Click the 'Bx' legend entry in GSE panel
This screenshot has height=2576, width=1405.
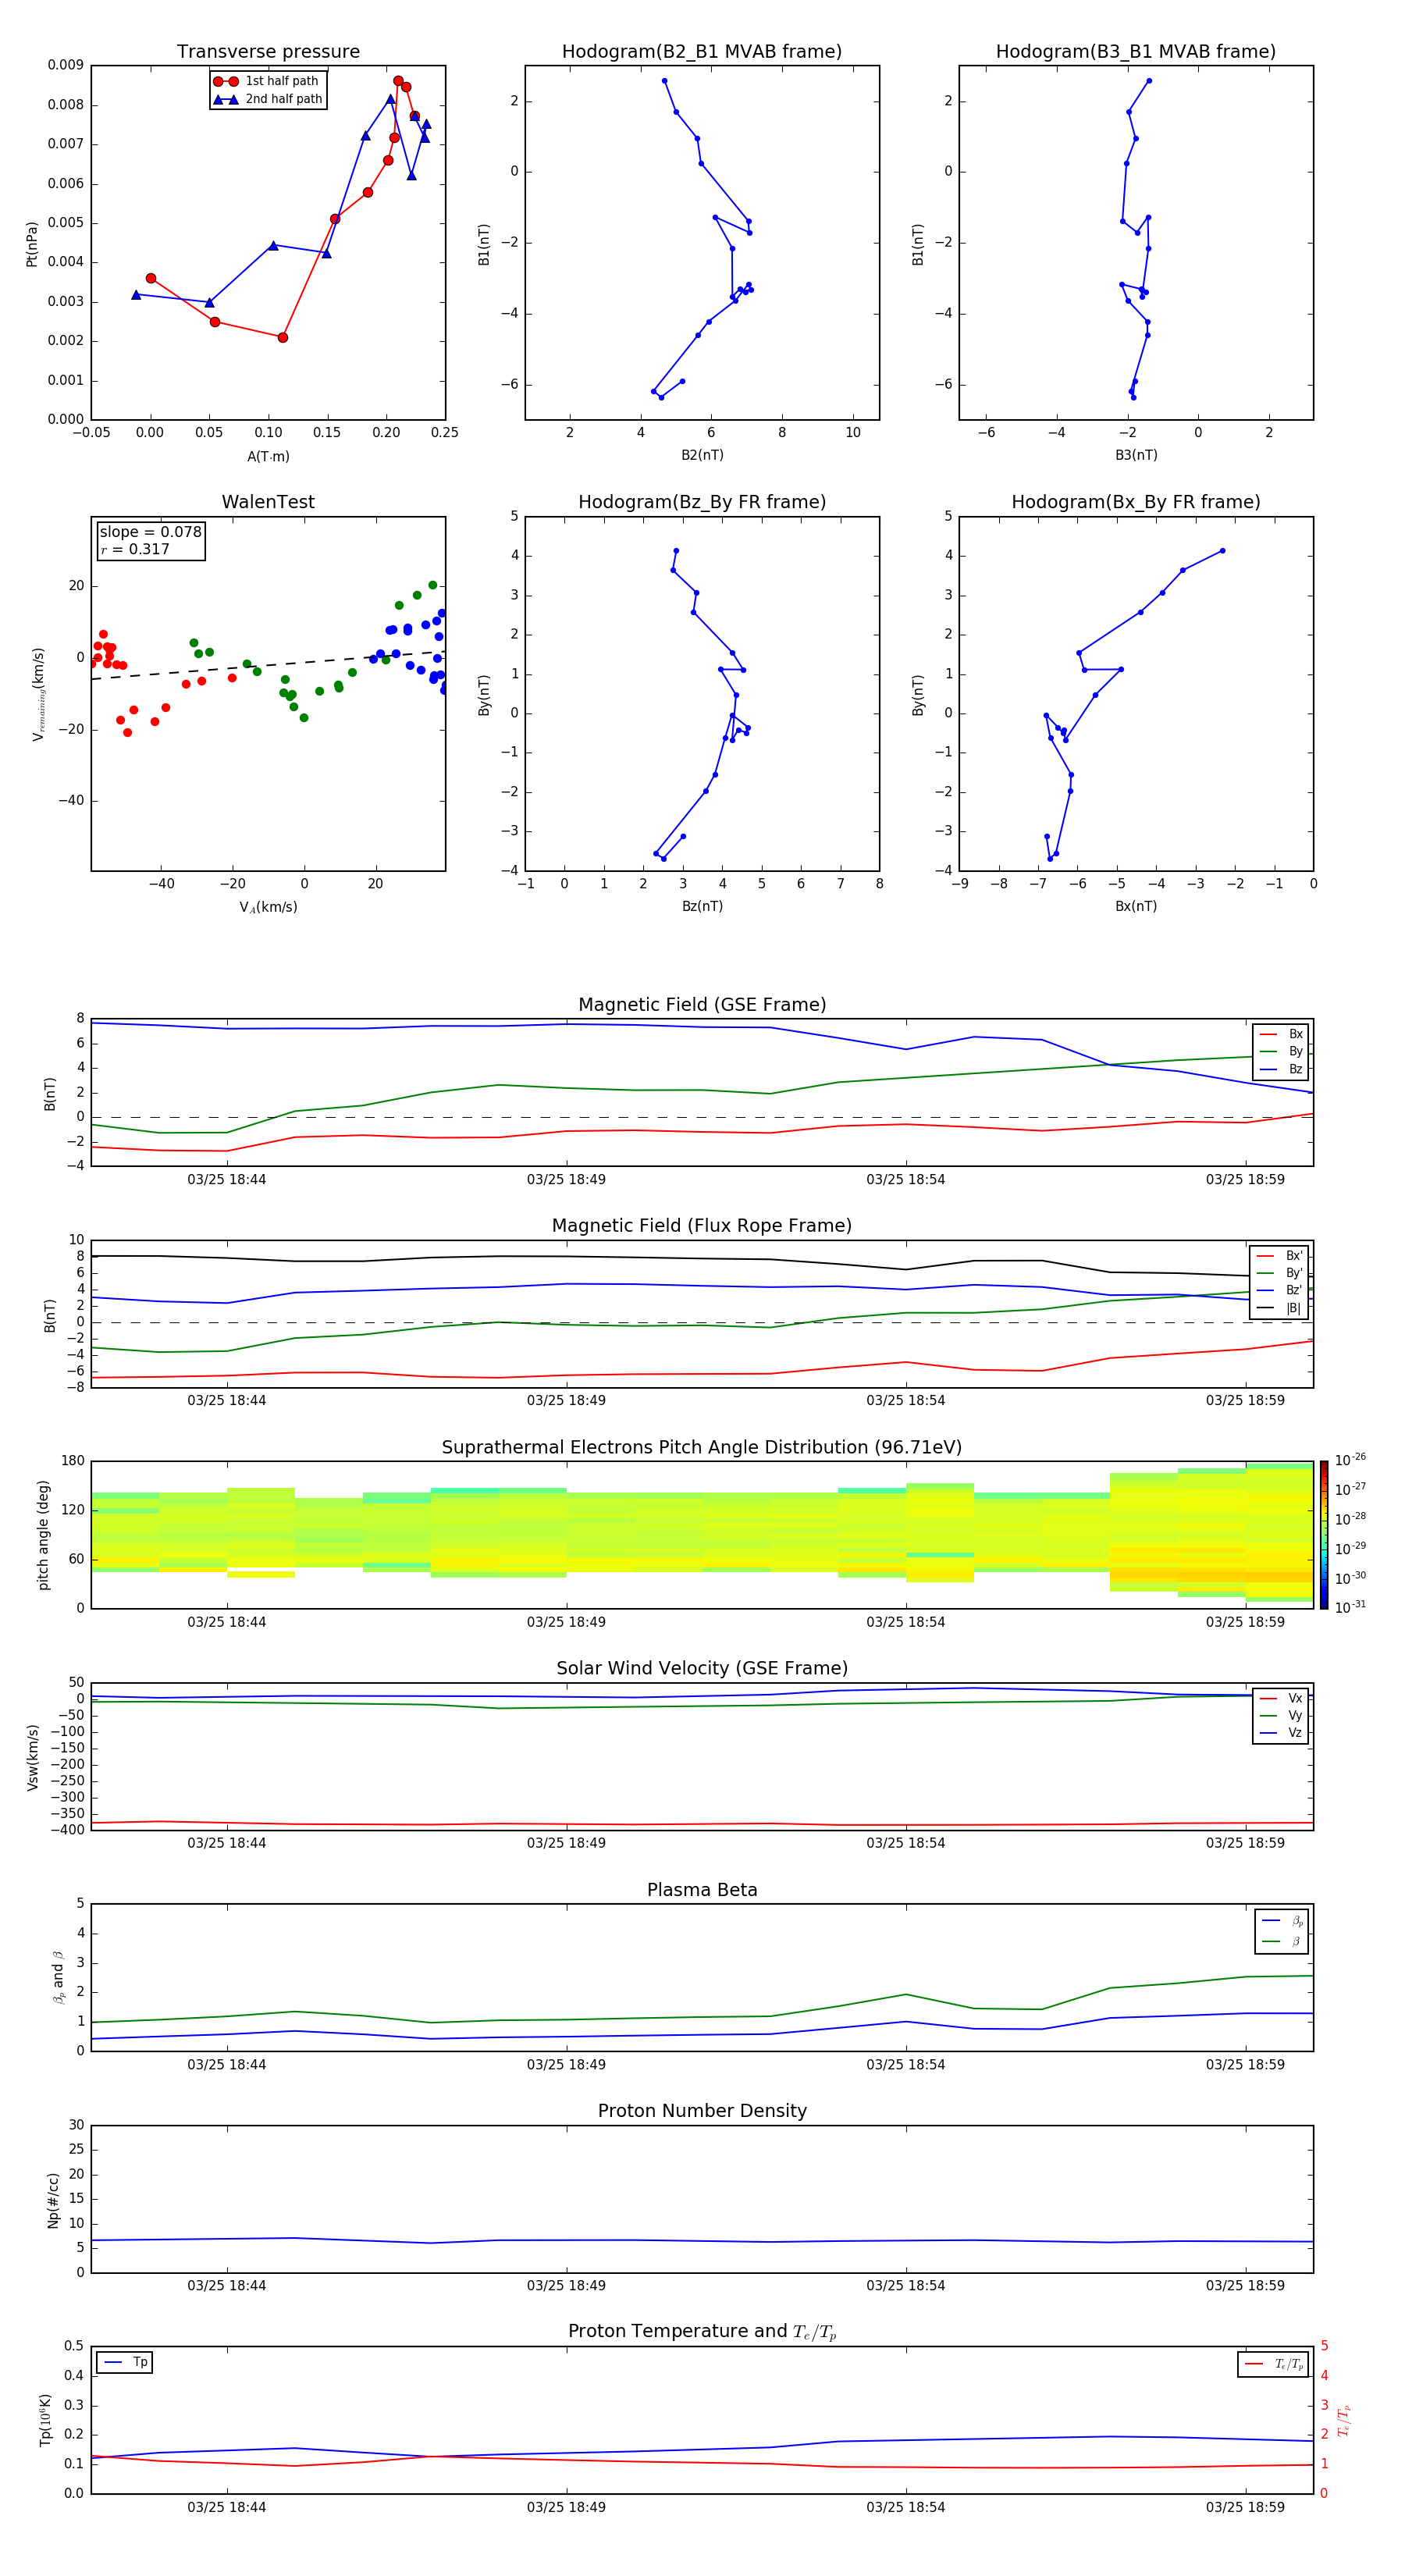click(1282, 1034)
